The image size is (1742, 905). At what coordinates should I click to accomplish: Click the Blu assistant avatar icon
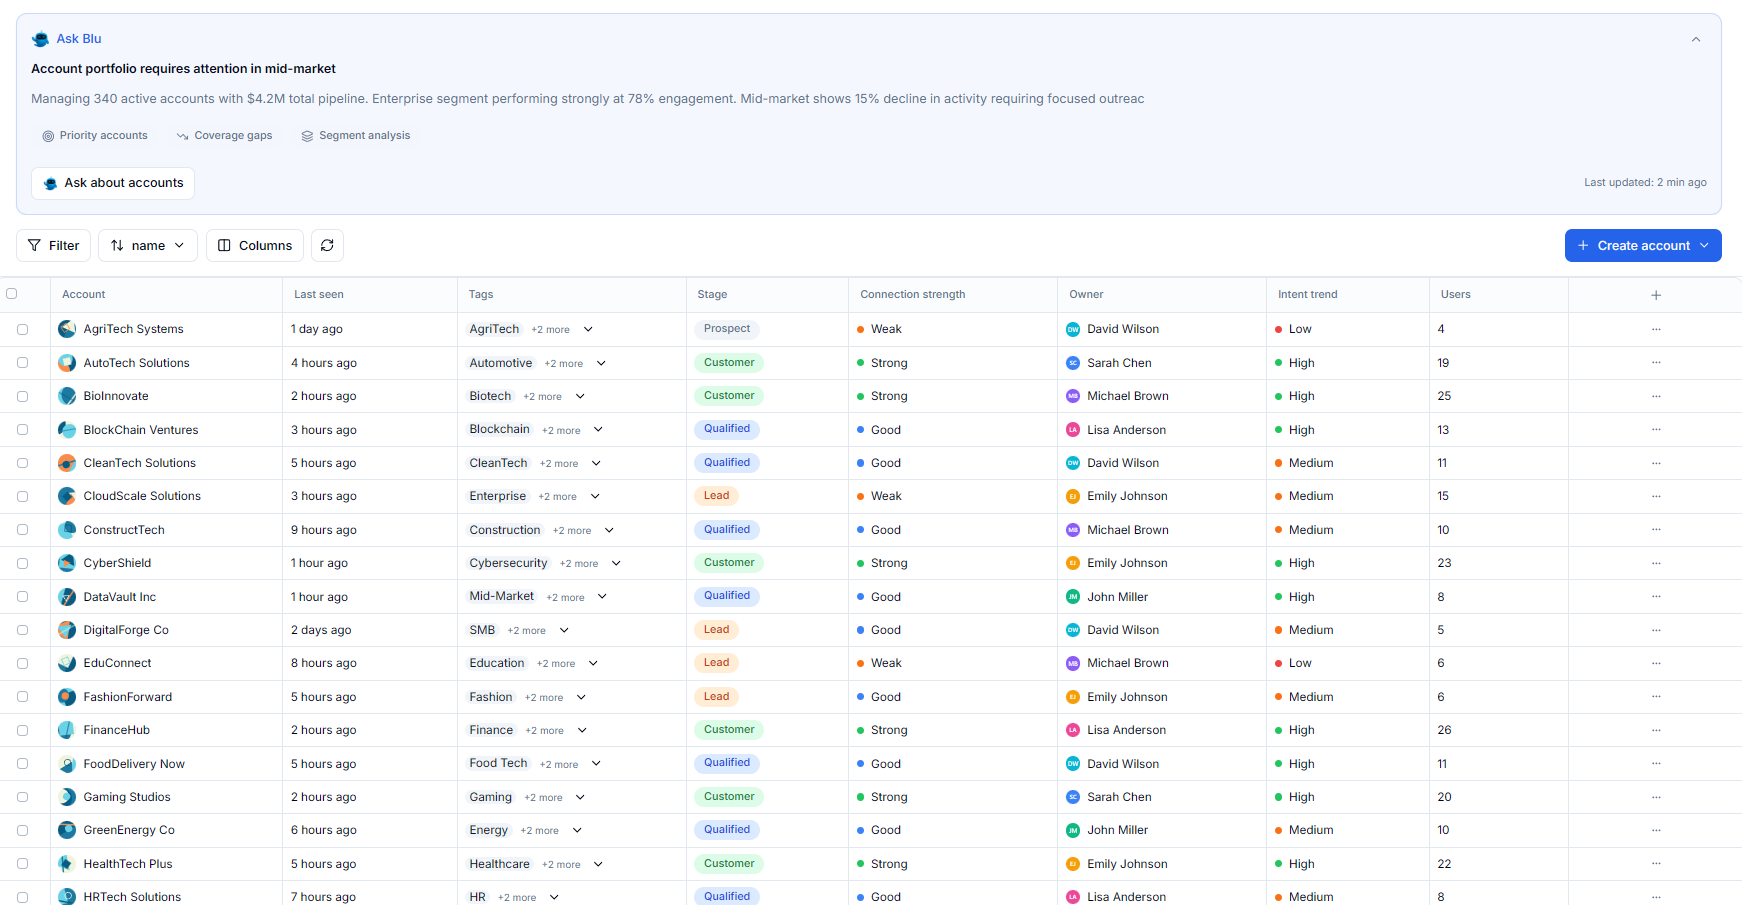40,38
